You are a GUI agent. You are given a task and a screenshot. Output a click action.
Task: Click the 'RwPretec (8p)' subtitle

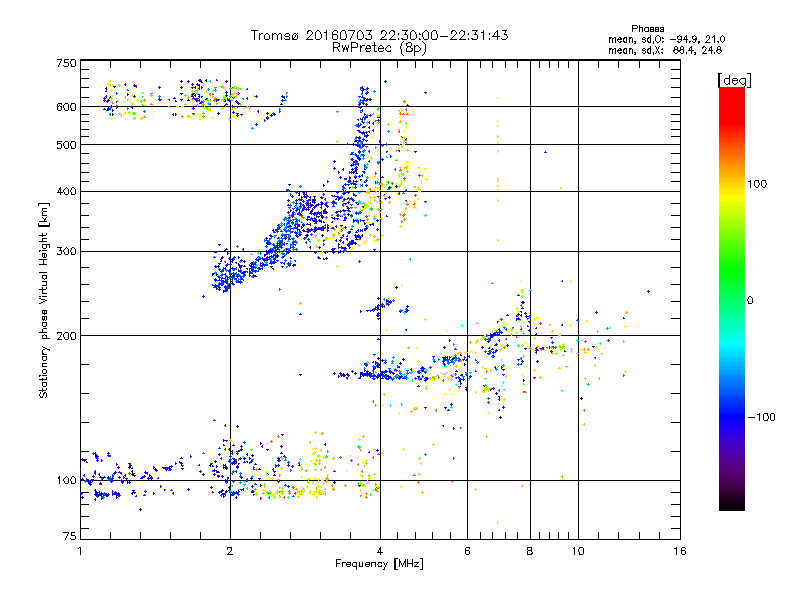379,48
